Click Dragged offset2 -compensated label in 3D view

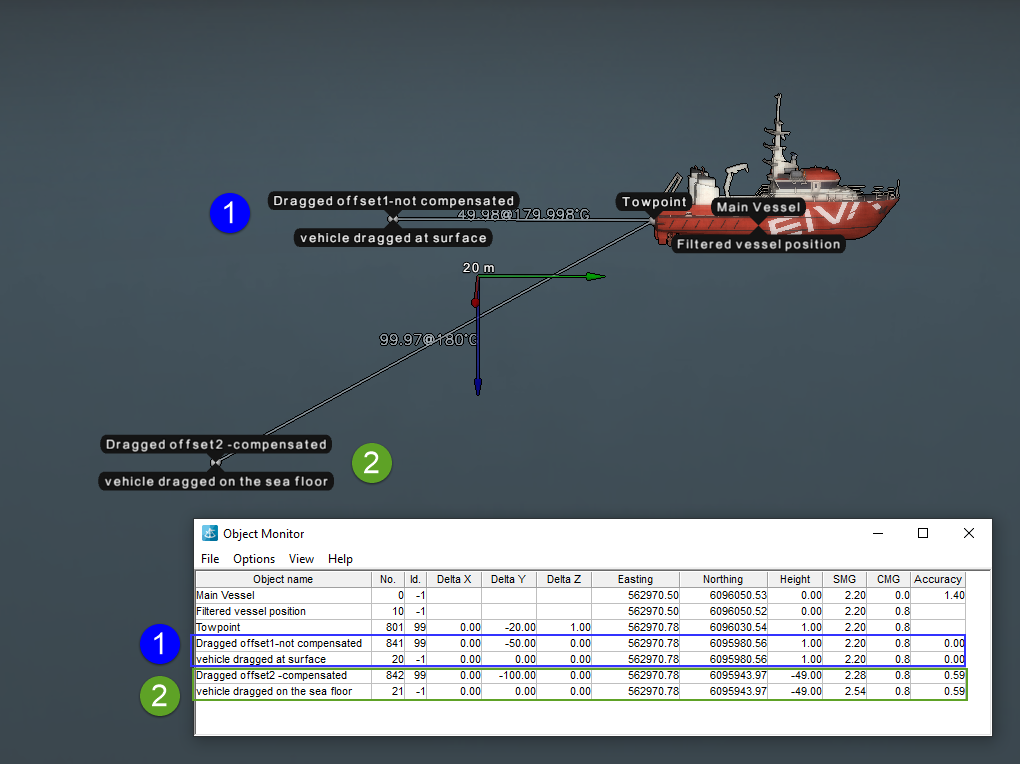[216, 444]
